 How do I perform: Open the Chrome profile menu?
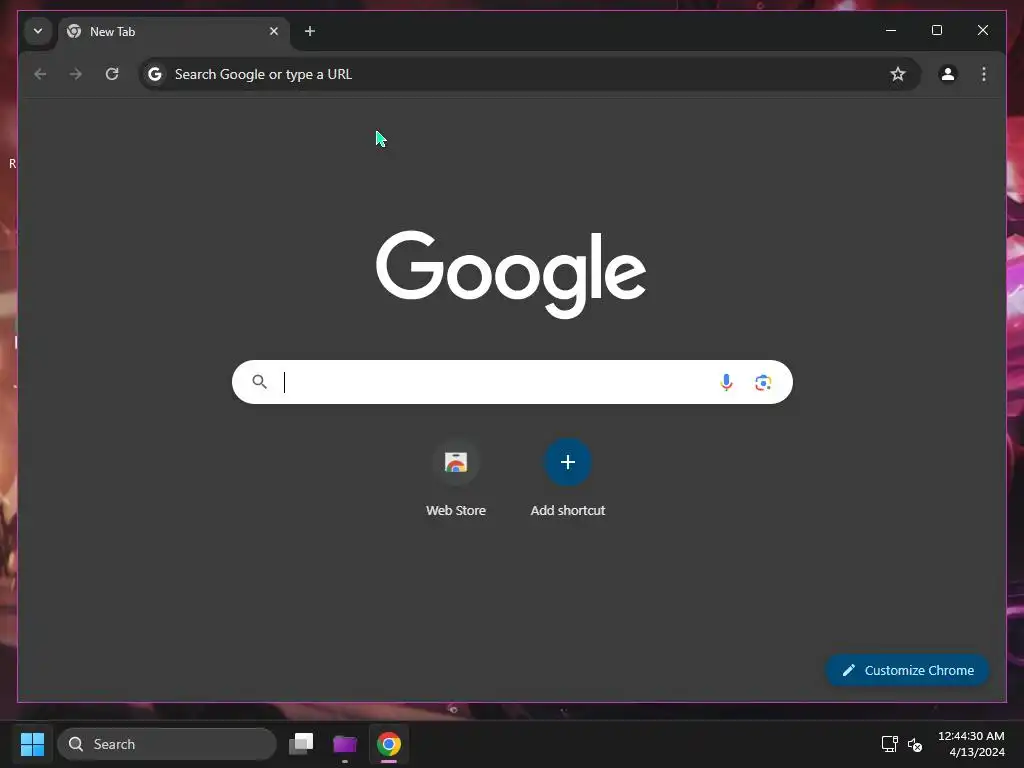948,74
